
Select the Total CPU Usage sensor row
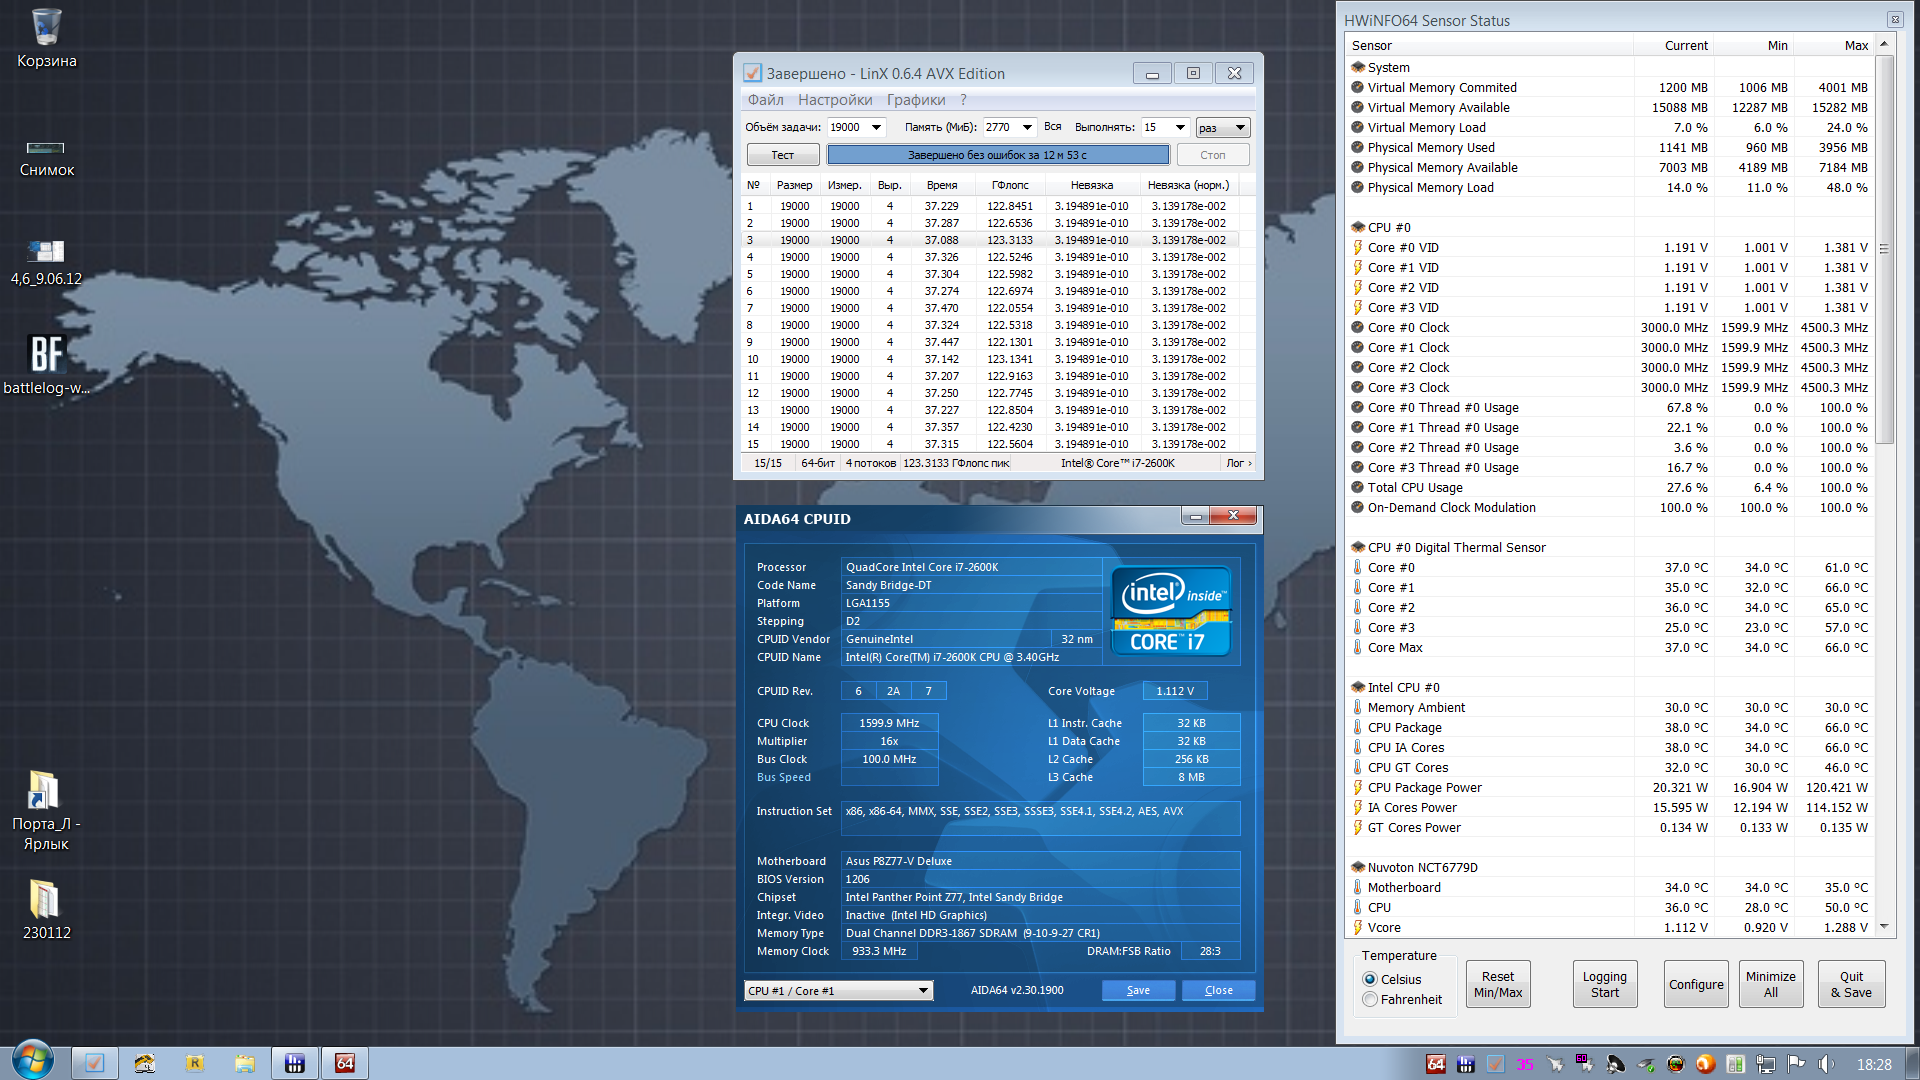pos(1610,487)
